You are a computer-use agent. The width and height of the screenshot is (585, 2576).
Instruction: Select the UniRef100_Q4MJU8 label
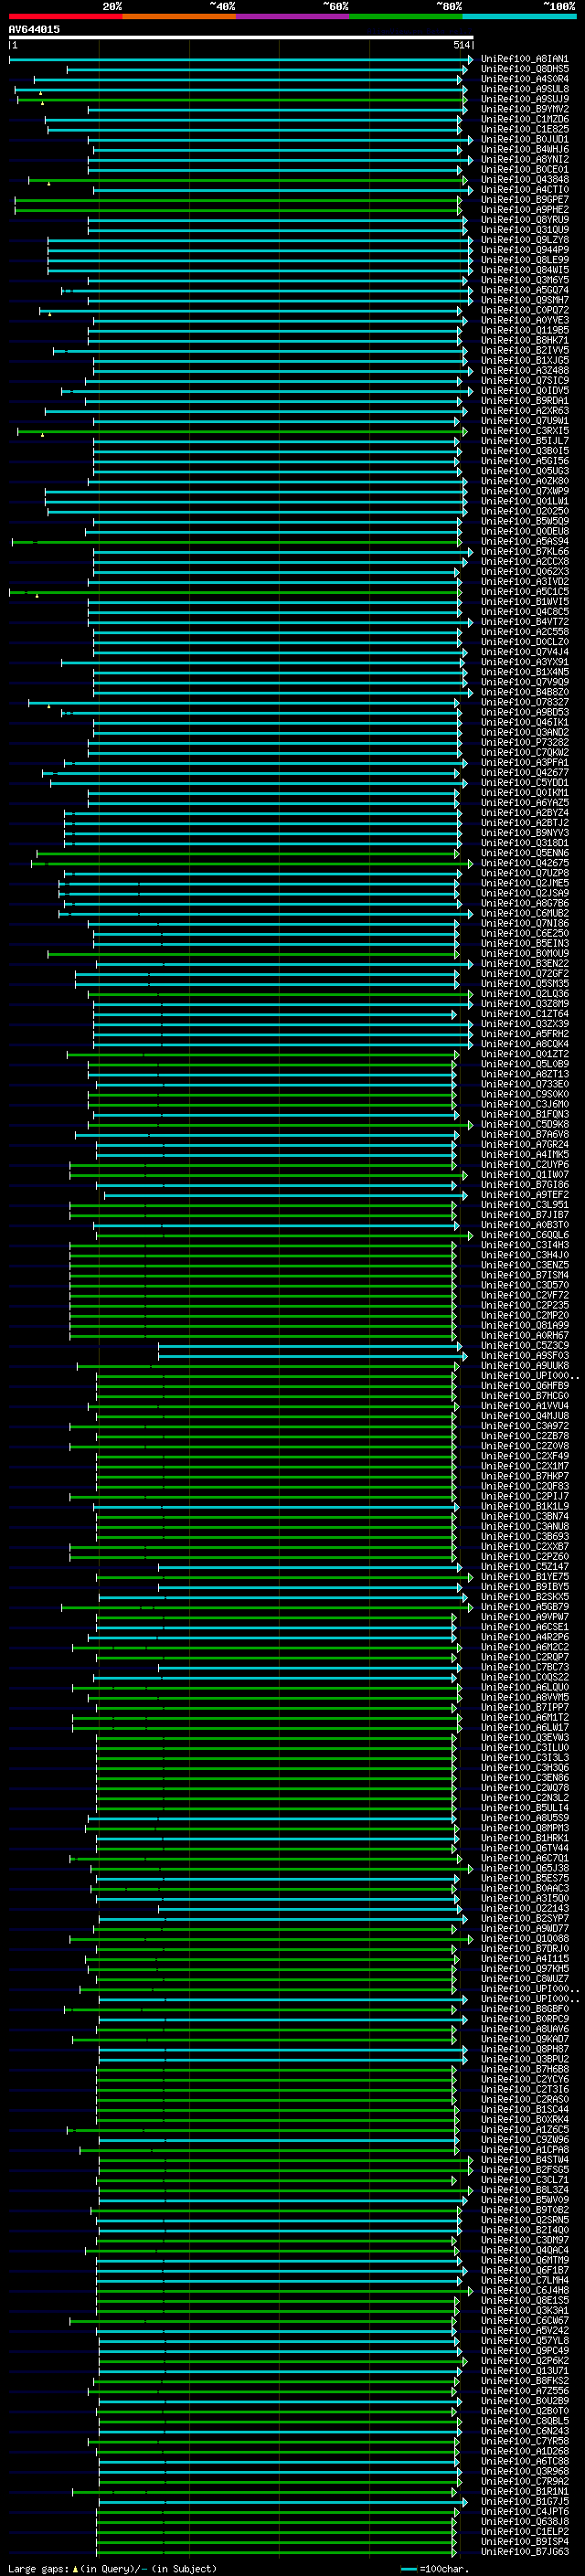point(524,1416)
